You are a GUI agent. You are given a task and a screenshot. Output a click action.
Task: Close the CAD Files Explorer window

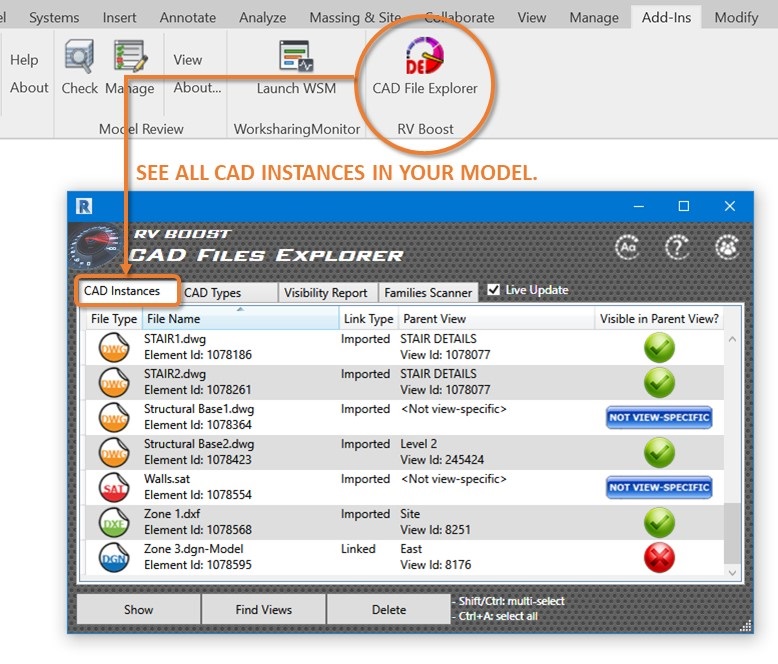coord(729,206)
